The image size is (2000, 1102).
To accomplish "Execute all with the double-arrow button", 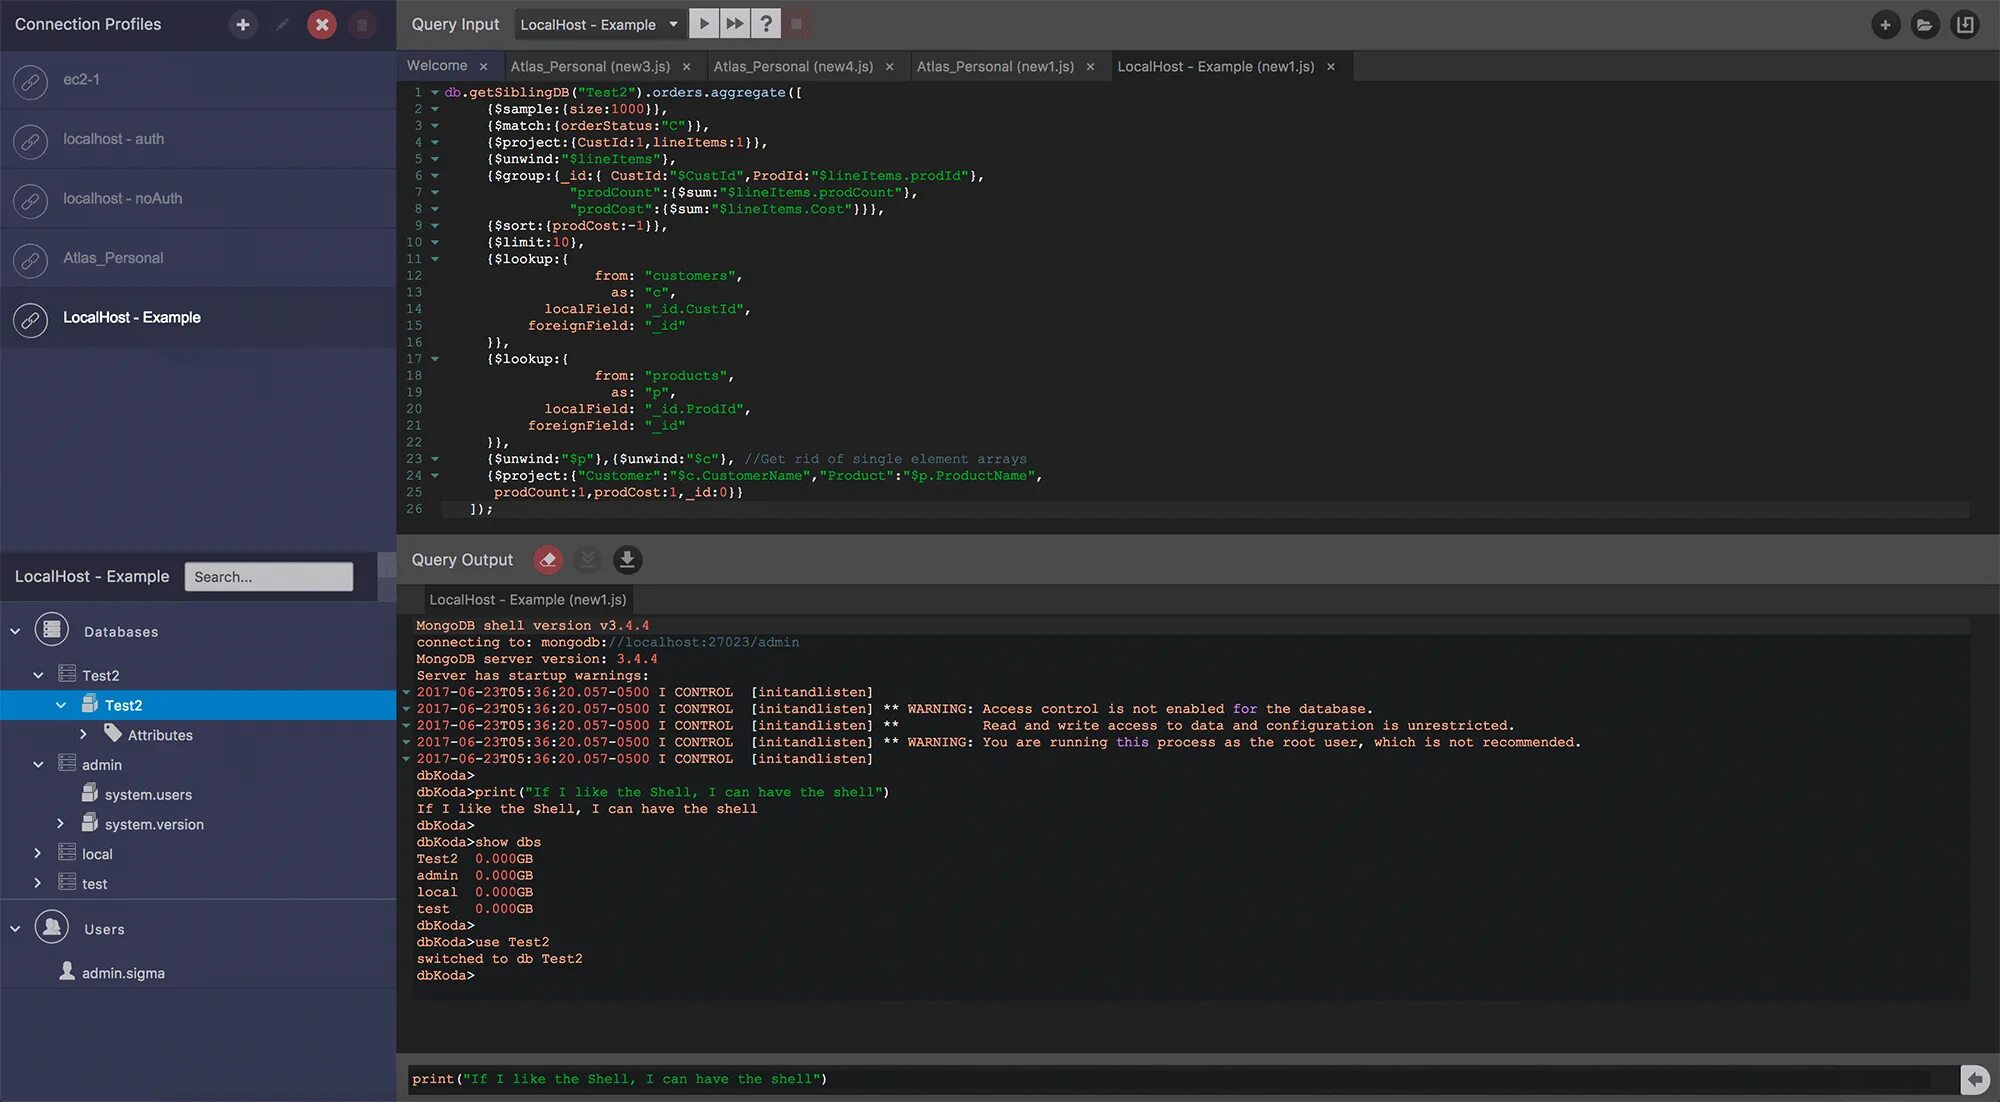I will tap(735, 24).
